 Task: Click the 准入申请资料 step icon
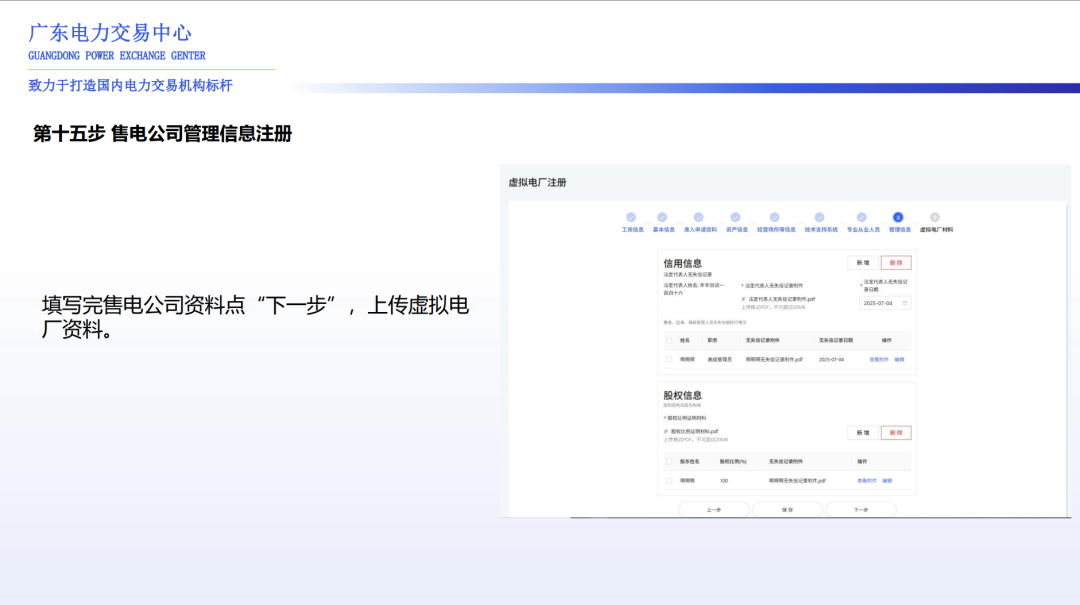point(698,216)
